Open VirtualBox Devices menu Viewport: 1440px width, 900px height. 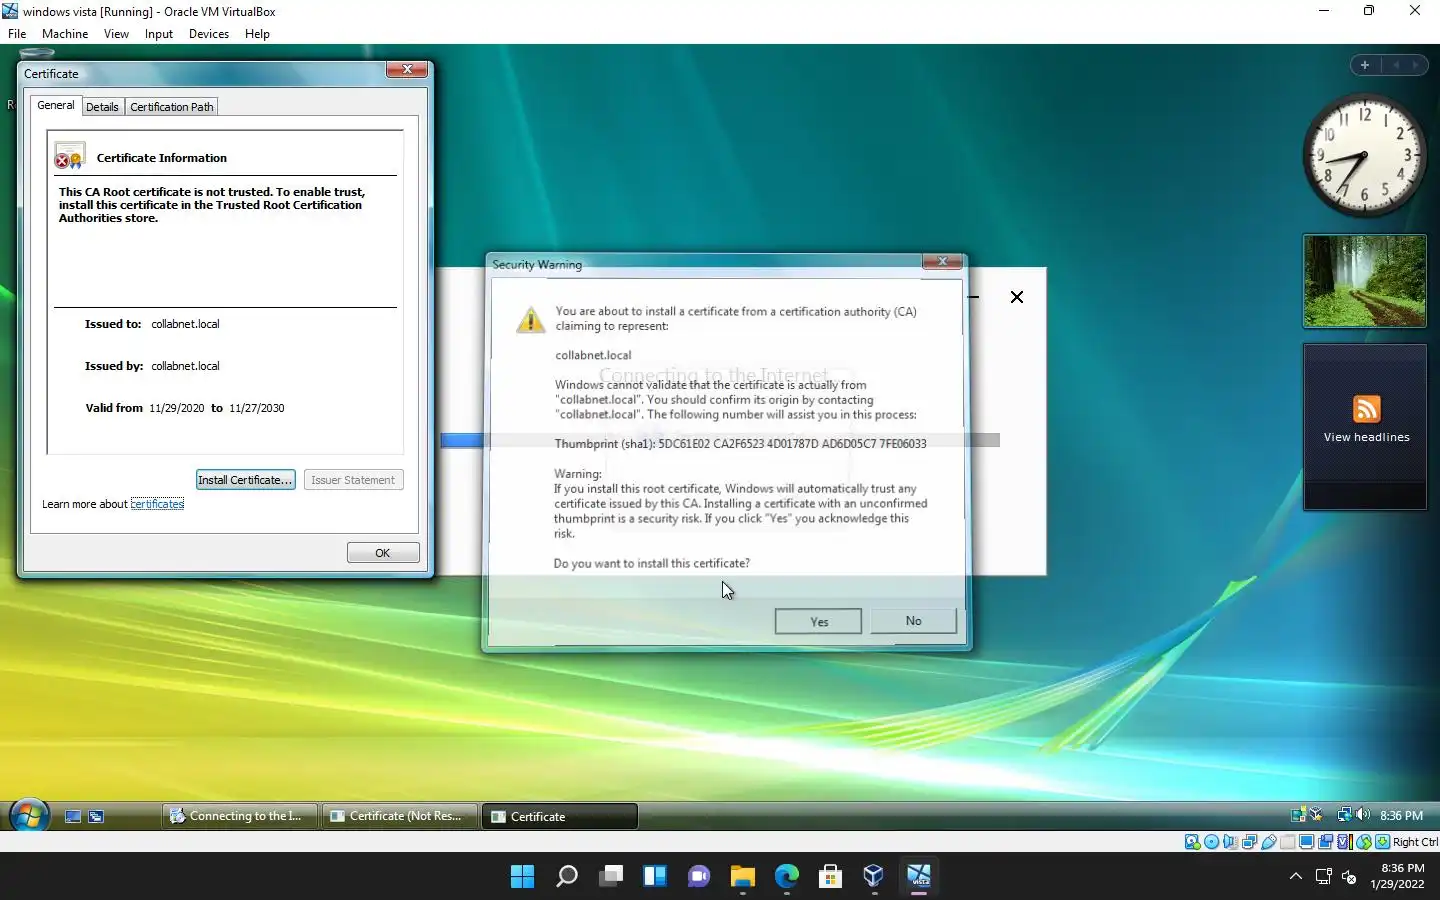coord(209,34)
